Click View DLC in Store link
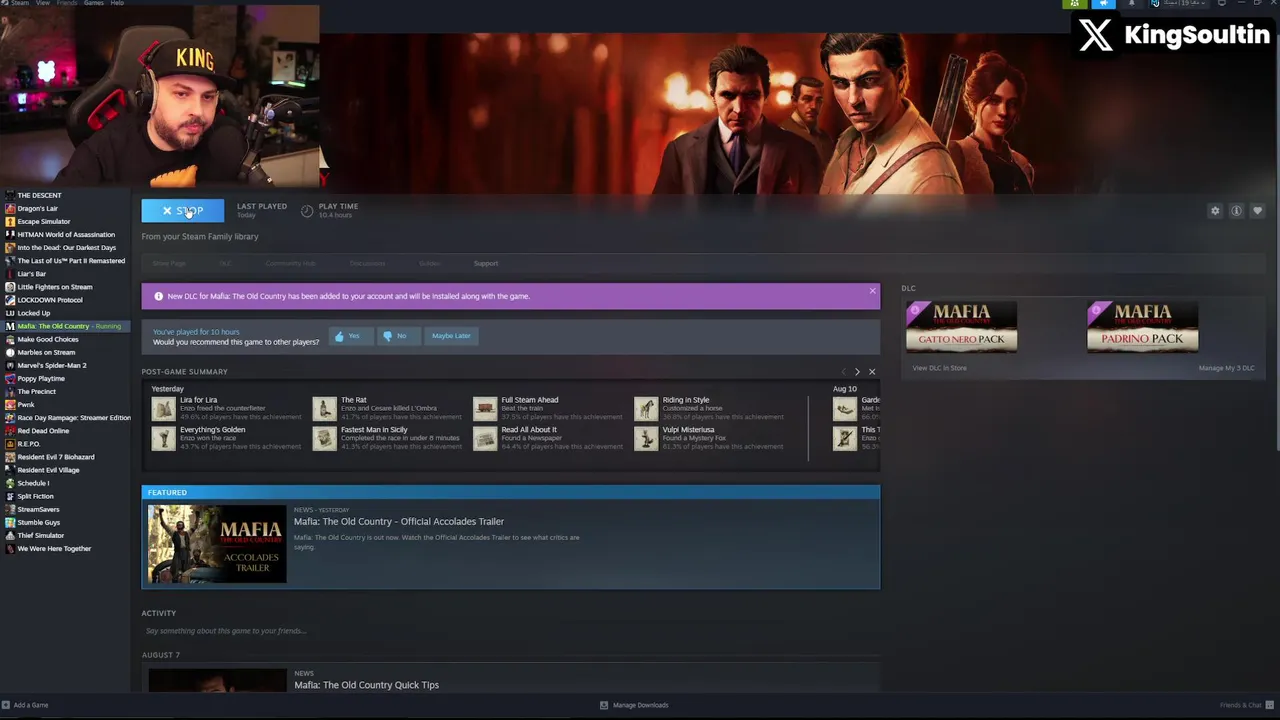 coord(939,368)
